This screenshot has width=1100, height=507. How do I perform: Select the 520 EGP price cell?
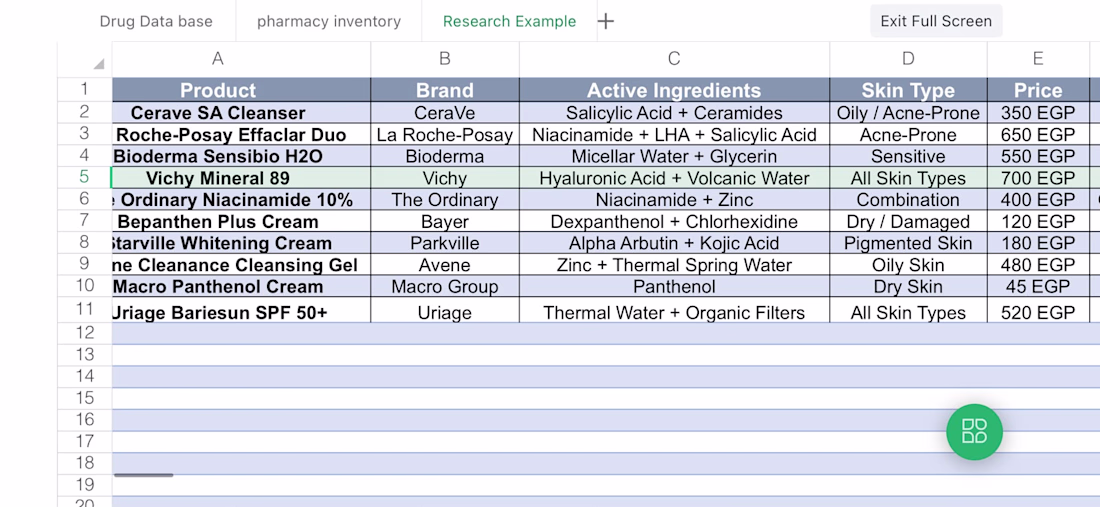[x=1038, y=310]
